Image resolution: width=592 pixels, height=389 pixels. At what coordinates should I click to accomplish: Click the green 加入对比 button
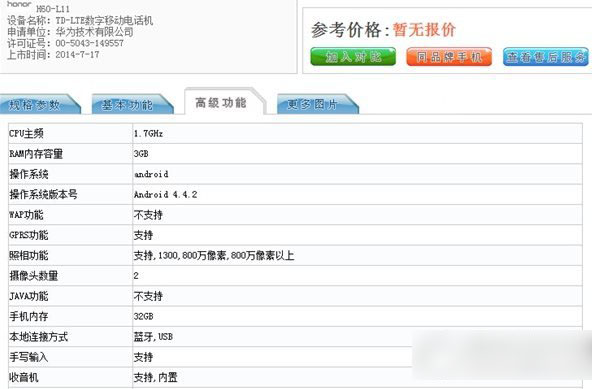click(x=353, y=57)
